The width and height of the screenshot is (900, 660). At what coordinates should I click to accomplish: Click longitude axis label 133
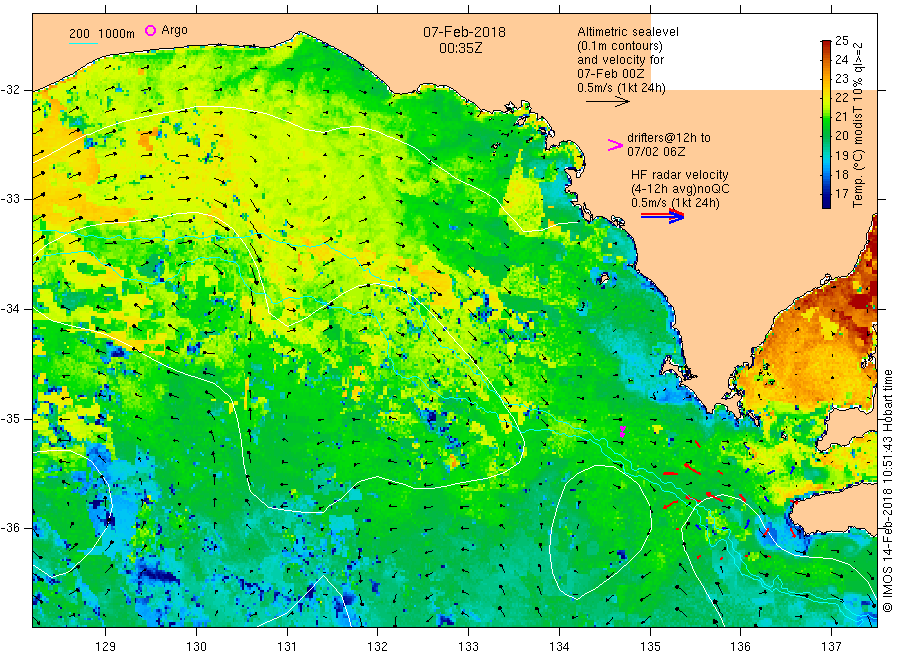(x=468, y=647)
